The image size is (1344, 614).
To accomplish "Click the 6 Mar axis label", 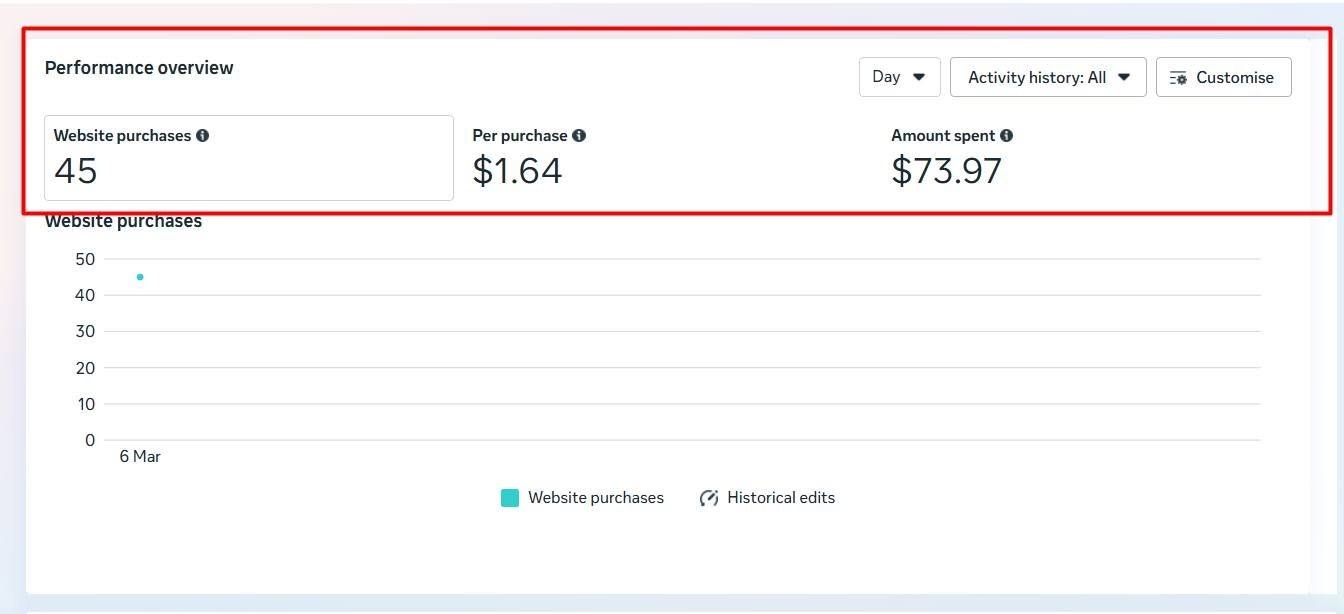I will click(x=140, y=457).
